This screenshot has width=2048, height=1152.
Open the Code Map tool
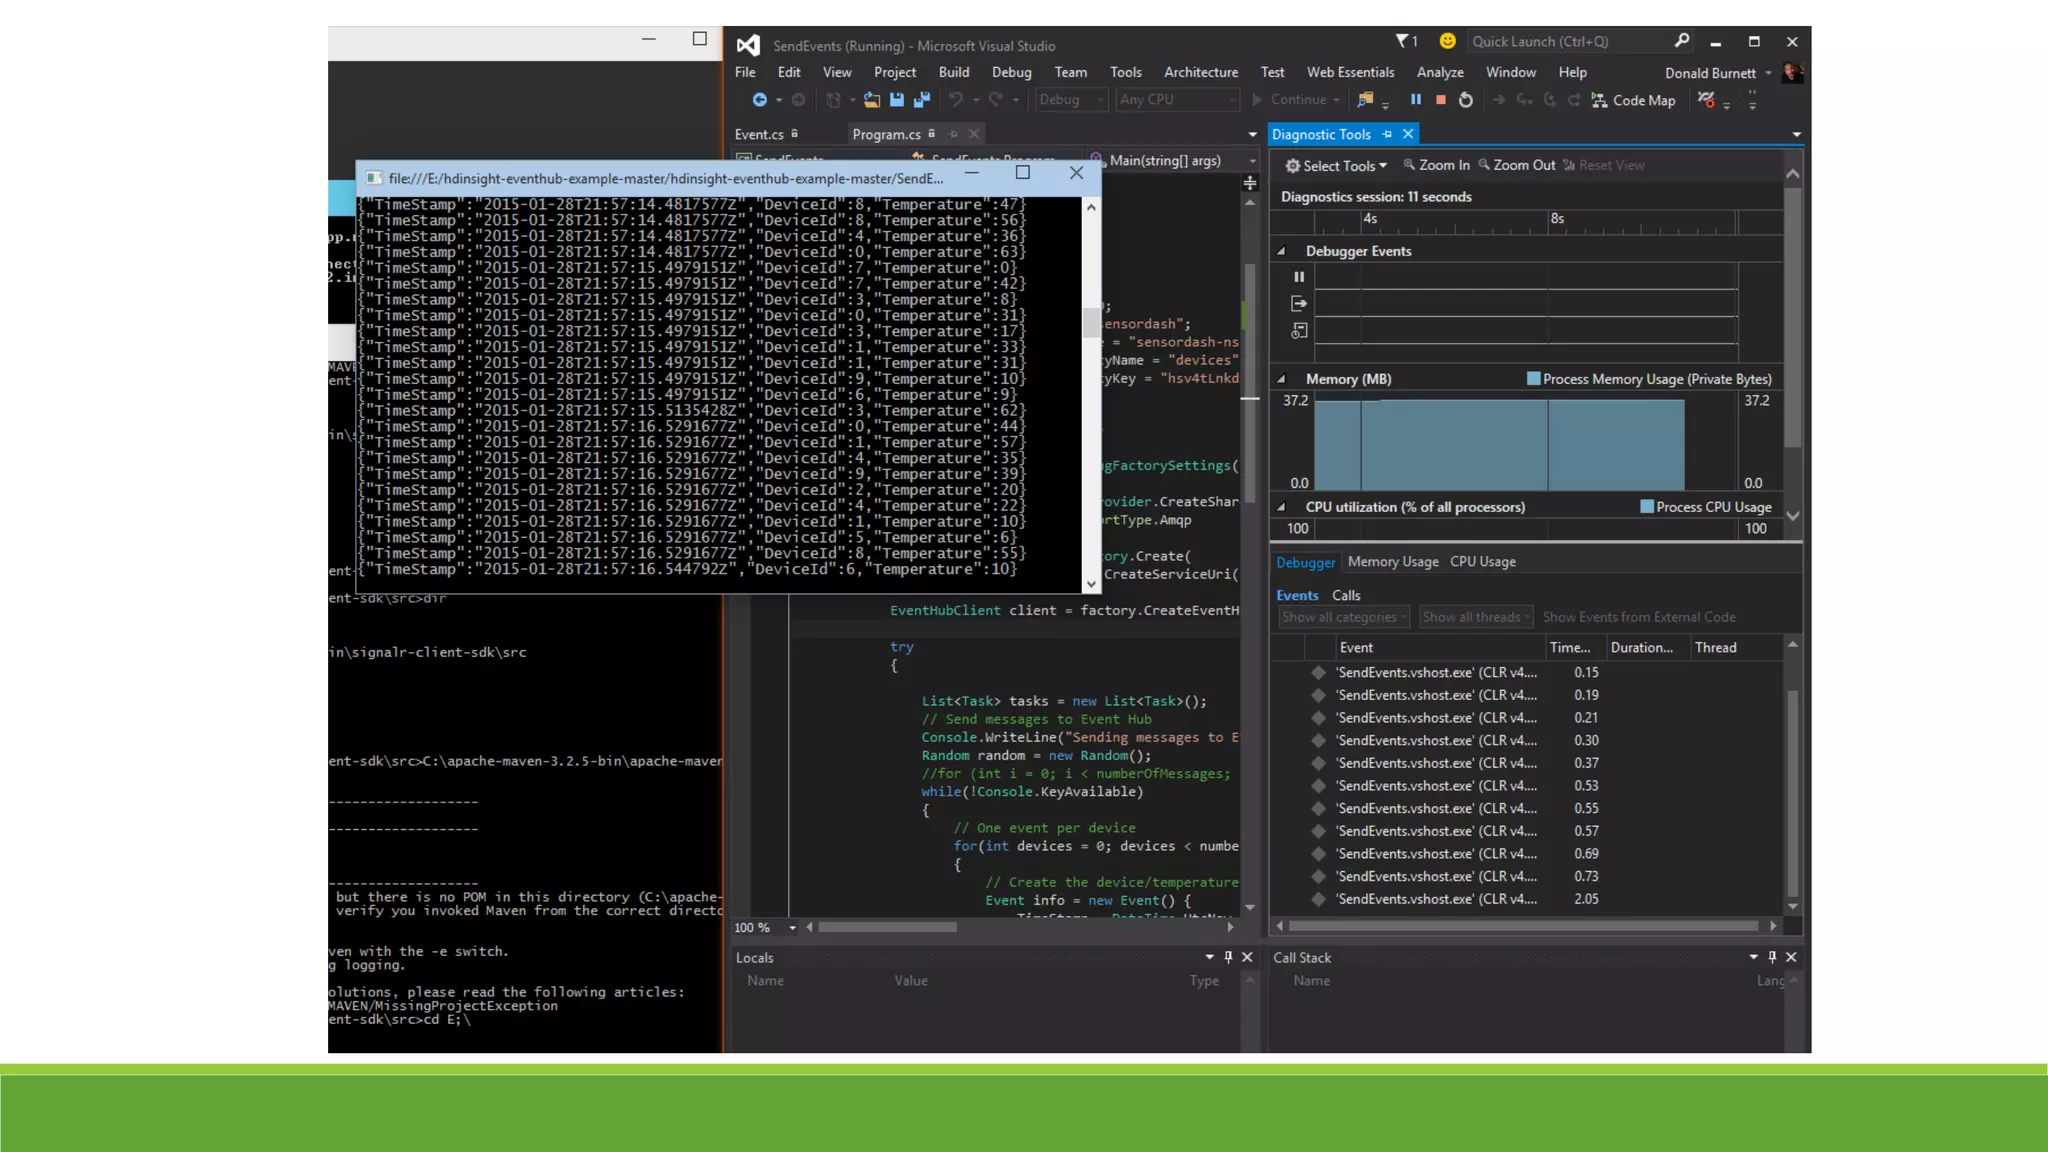click(x=1633, y=100)
